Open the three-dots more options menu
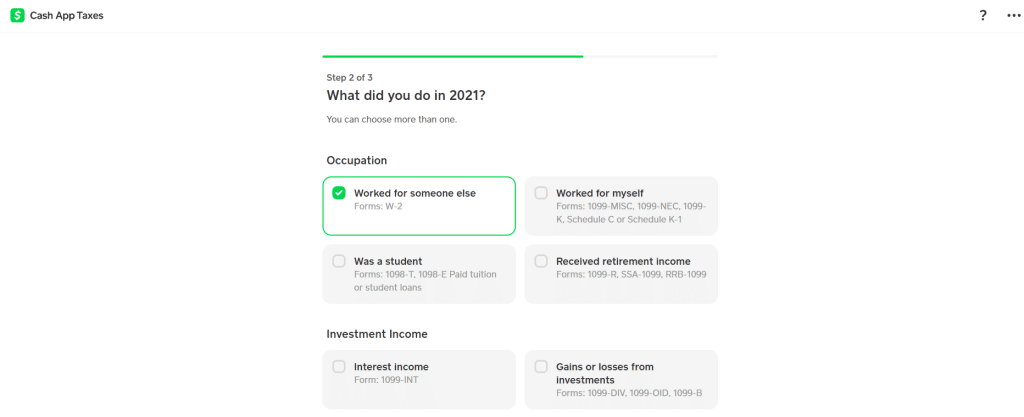Viewport: 1024px width, 417px height. (1014, 16)
